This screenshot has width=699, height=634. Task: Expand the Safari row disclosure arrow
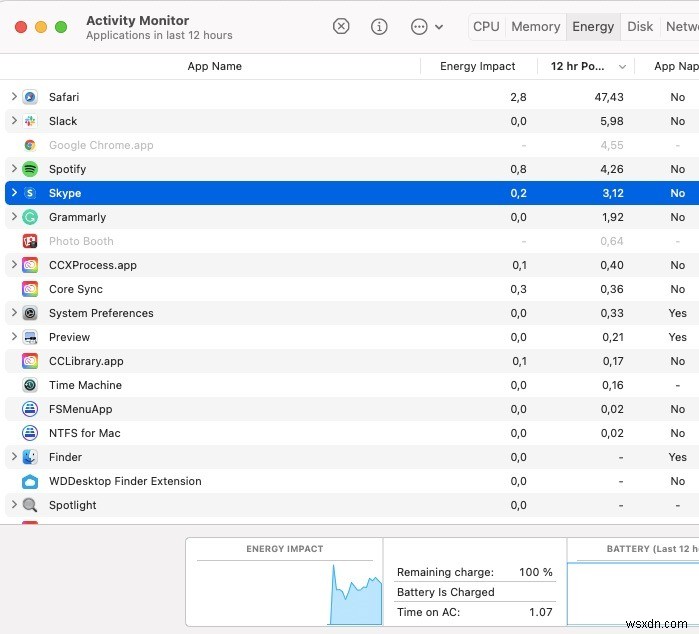point(14,96)
